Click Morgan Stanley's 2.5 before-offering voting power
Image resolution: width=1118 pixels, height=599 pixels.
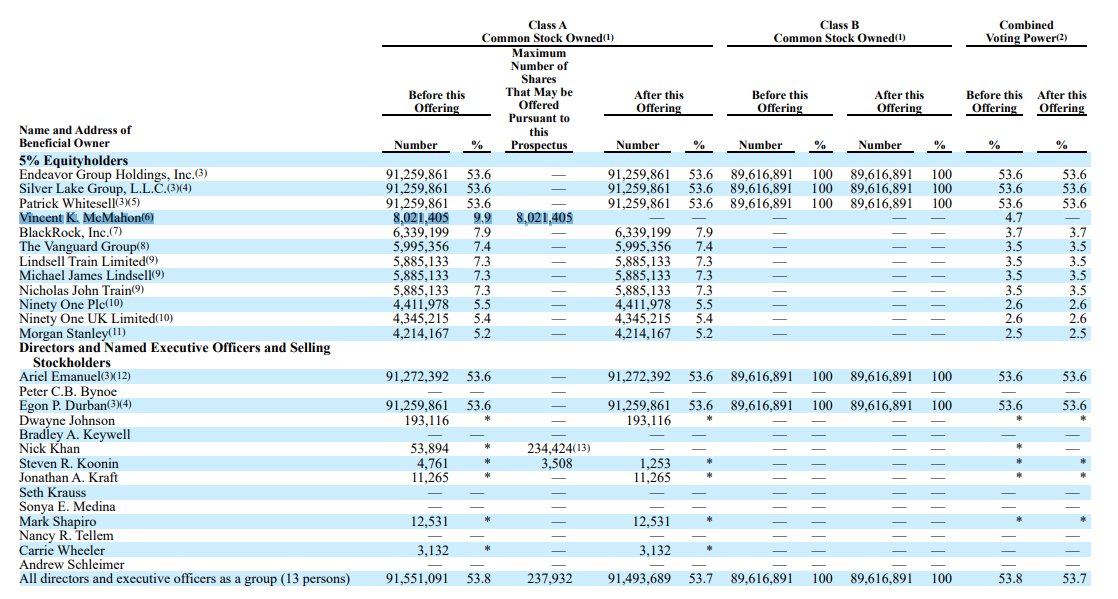[x=1013, y=334]
